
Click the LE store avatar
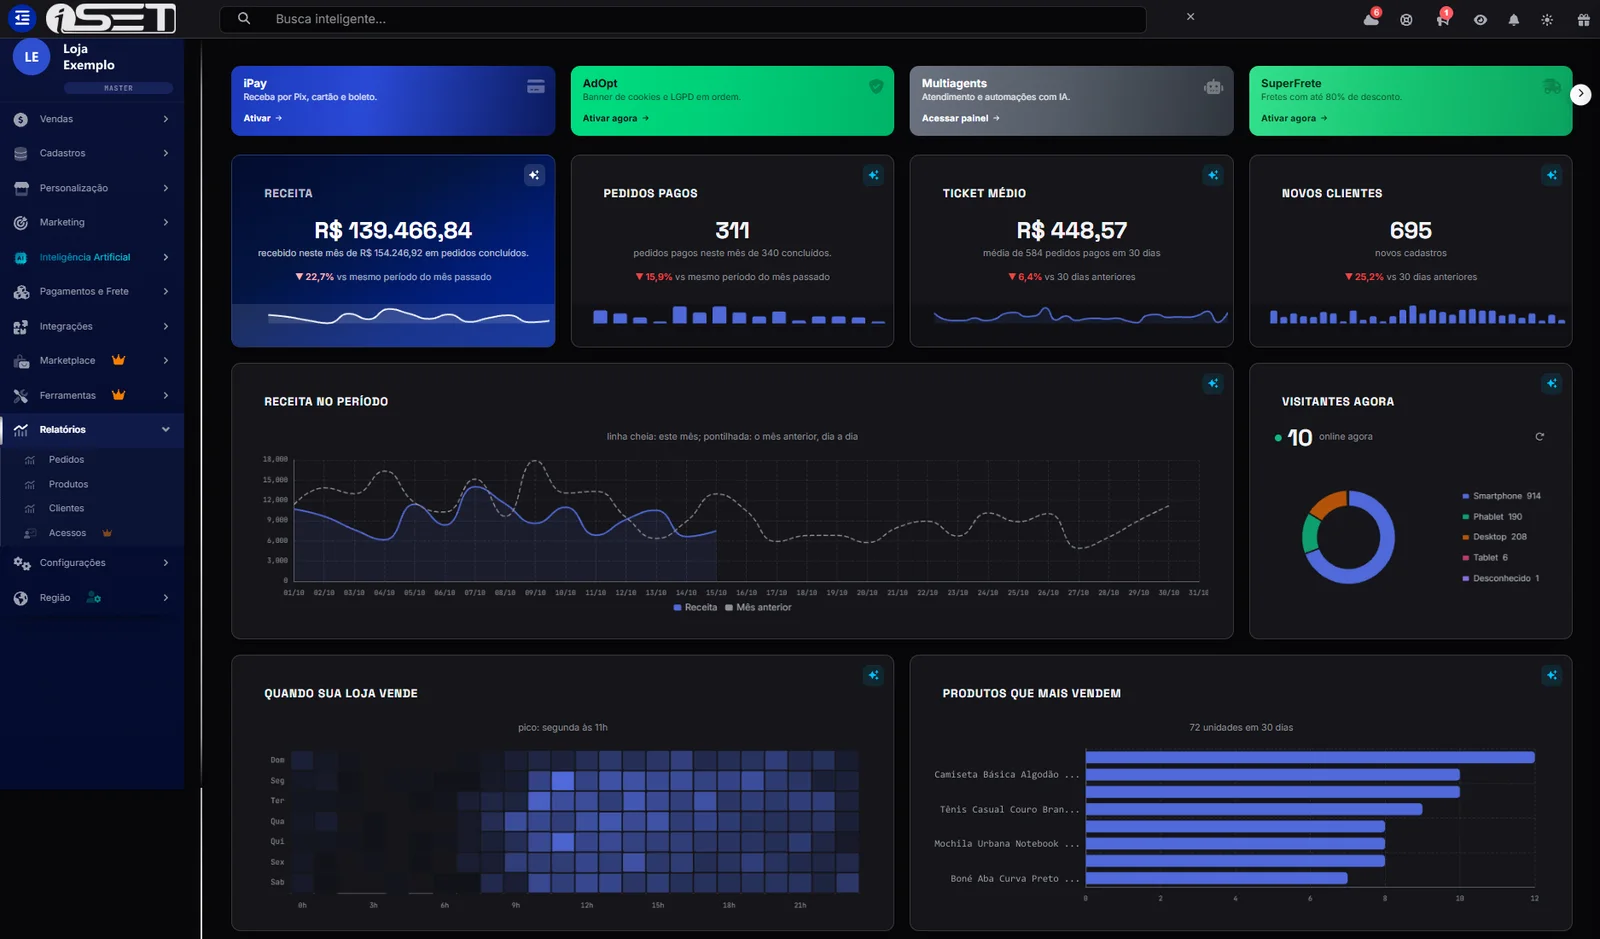pos(32,57)
